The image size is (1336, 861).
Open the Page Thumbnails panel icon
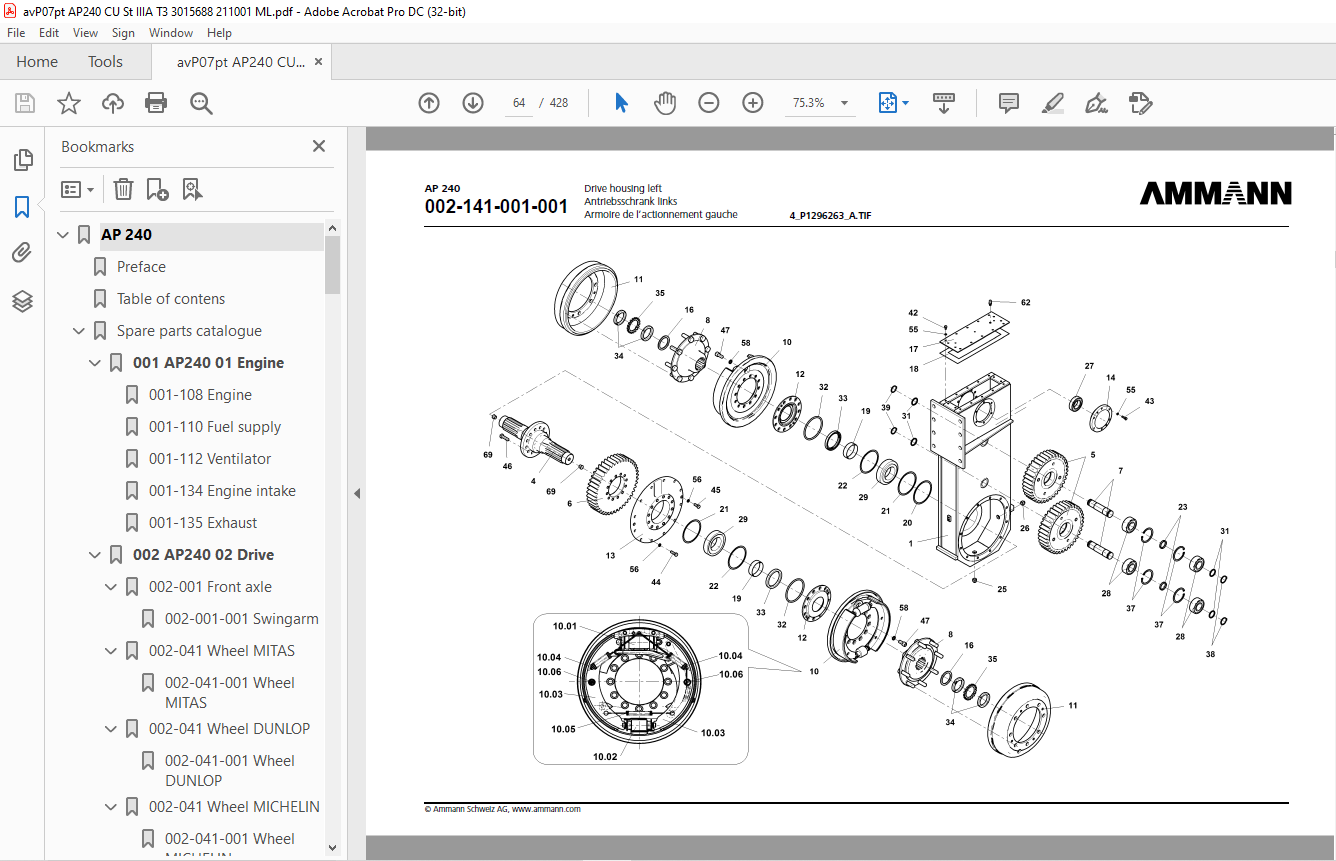point(22,160)
